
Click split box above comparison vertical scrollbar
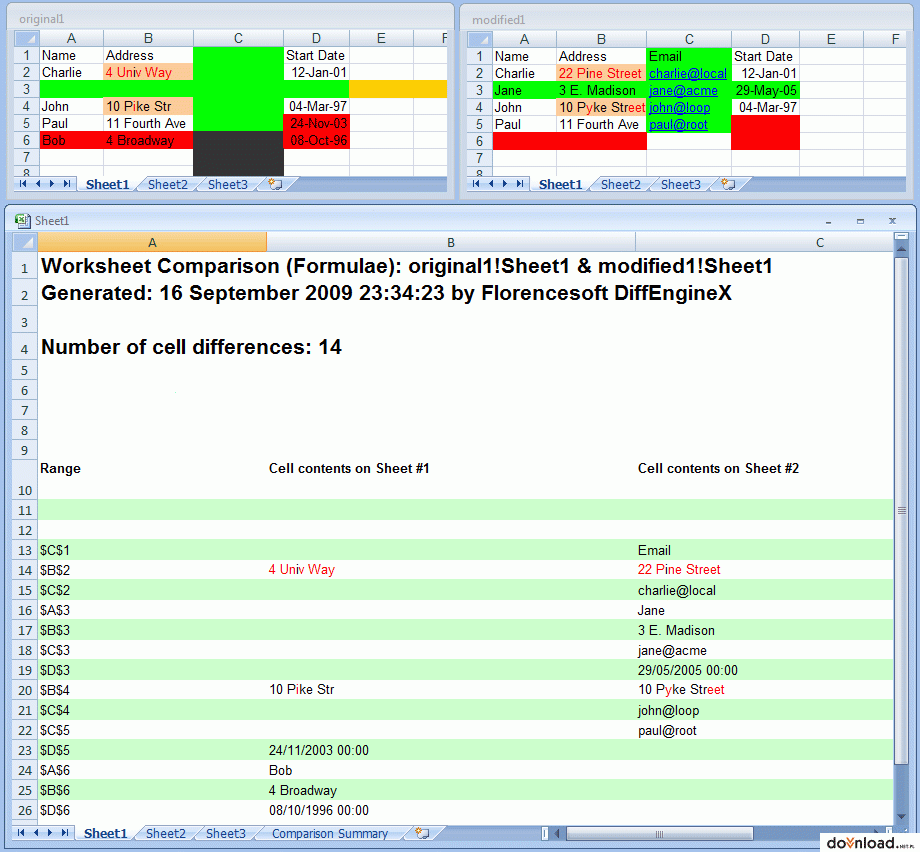(x=901, y=236)
